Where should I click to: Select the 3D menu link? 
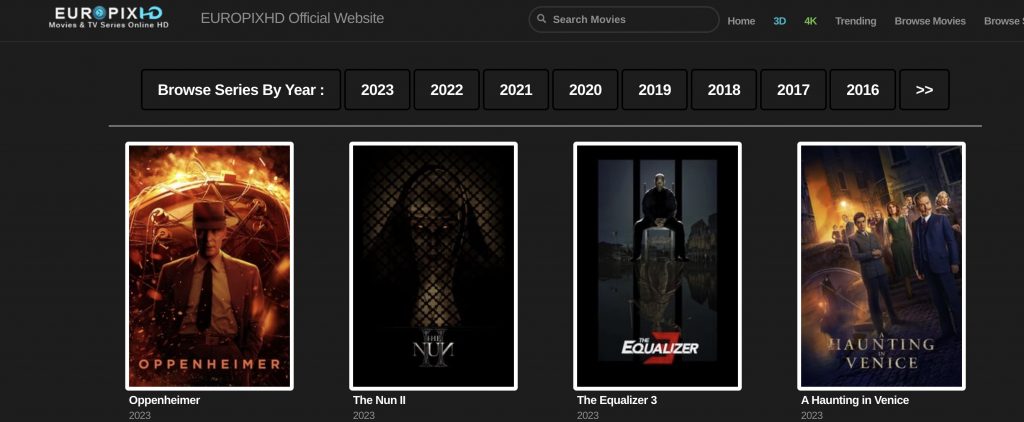coord(780,21)
